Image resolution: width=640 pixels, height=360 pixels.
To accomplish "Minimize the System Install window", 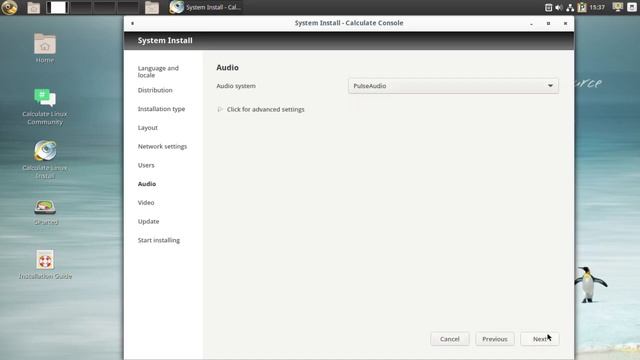I will (531, 24).
